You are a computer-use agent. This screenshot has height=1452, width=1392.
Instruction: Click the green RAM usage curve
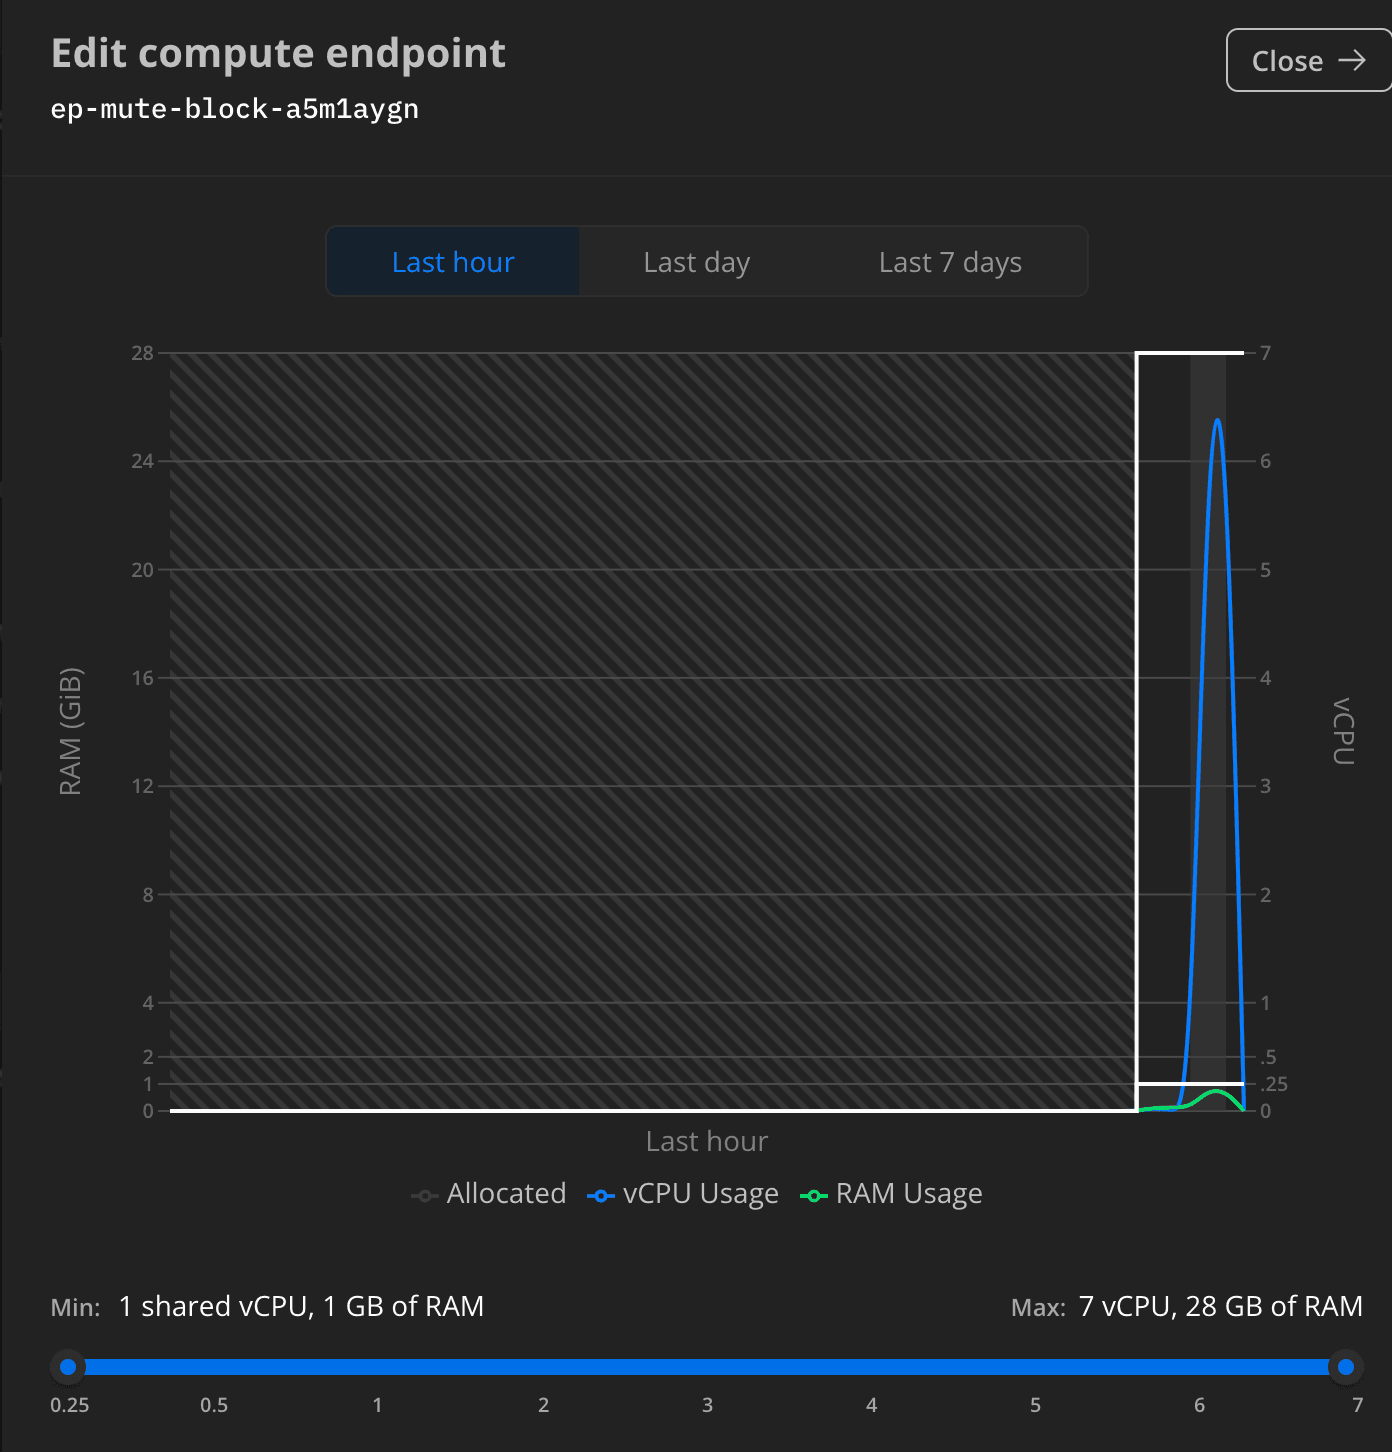click(x=1217, y=1092)
